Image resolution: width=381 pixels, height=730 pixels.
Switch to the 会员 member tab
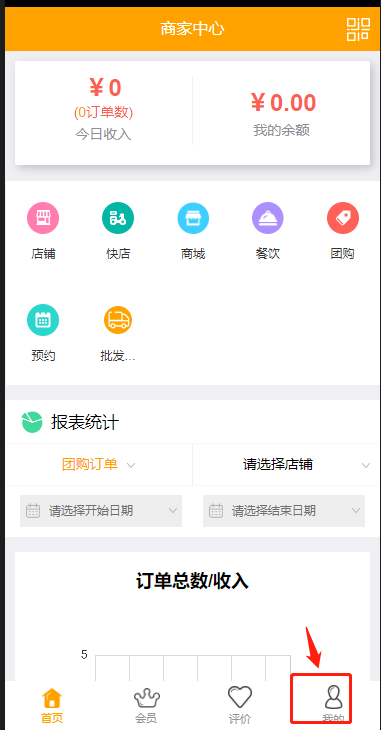pos(146,706)
